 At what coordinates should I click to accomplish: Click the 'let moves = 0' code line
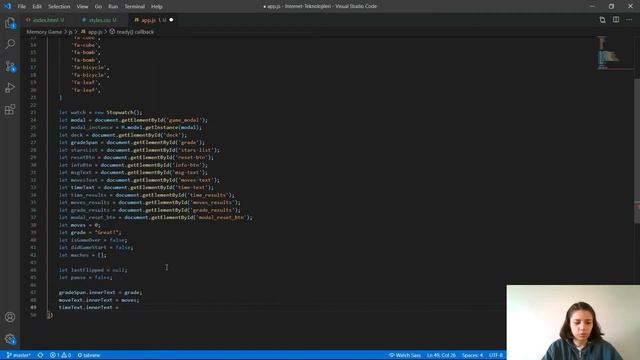tap(79, 225)
